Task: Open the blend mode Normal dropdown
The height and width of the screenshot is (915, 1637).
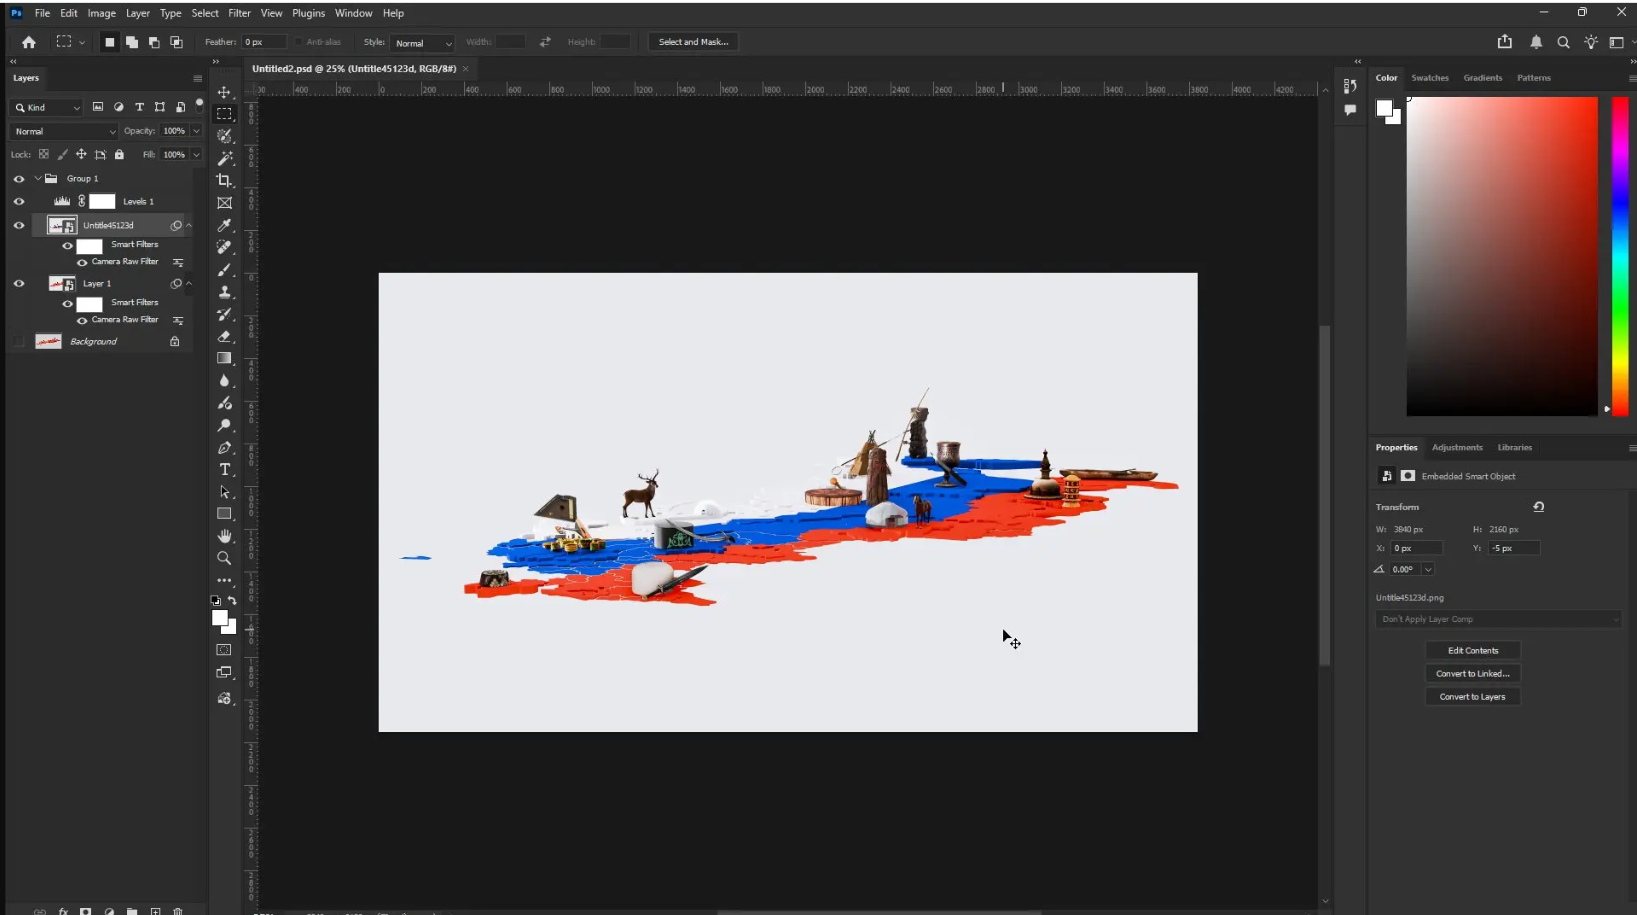Action: (64, 131)
